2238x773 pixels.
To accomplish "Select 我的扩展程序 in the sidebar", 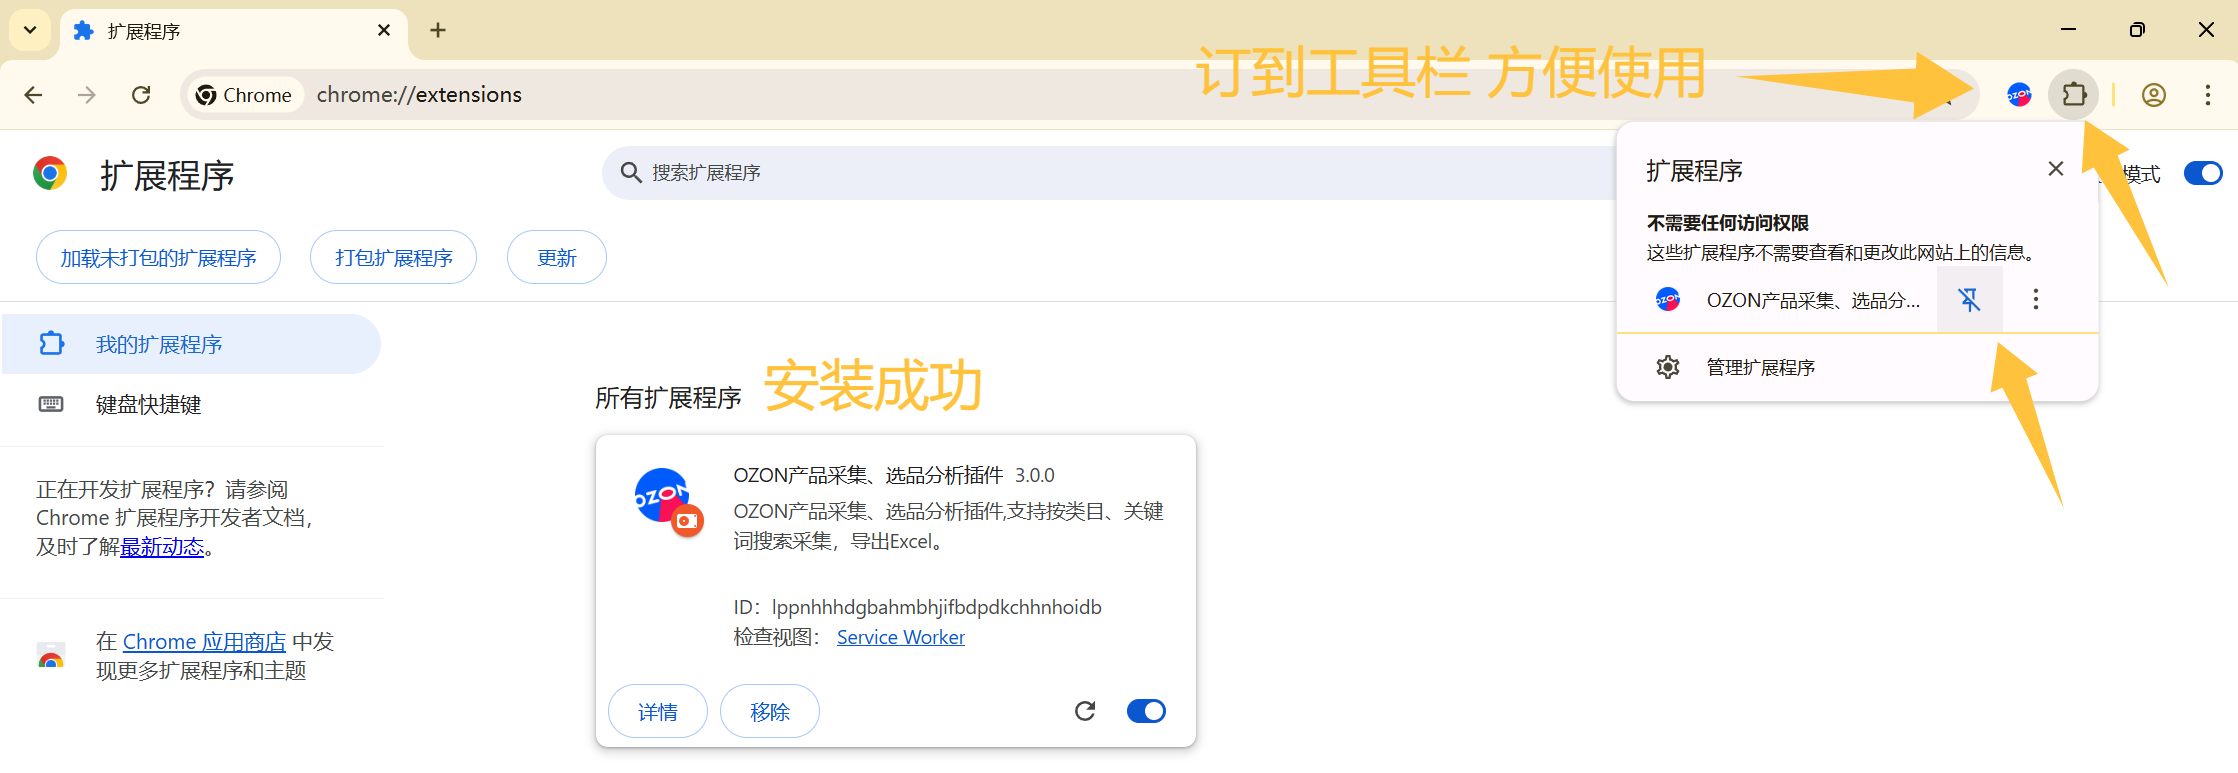I will pyautogui.click(x=190, y=344).
